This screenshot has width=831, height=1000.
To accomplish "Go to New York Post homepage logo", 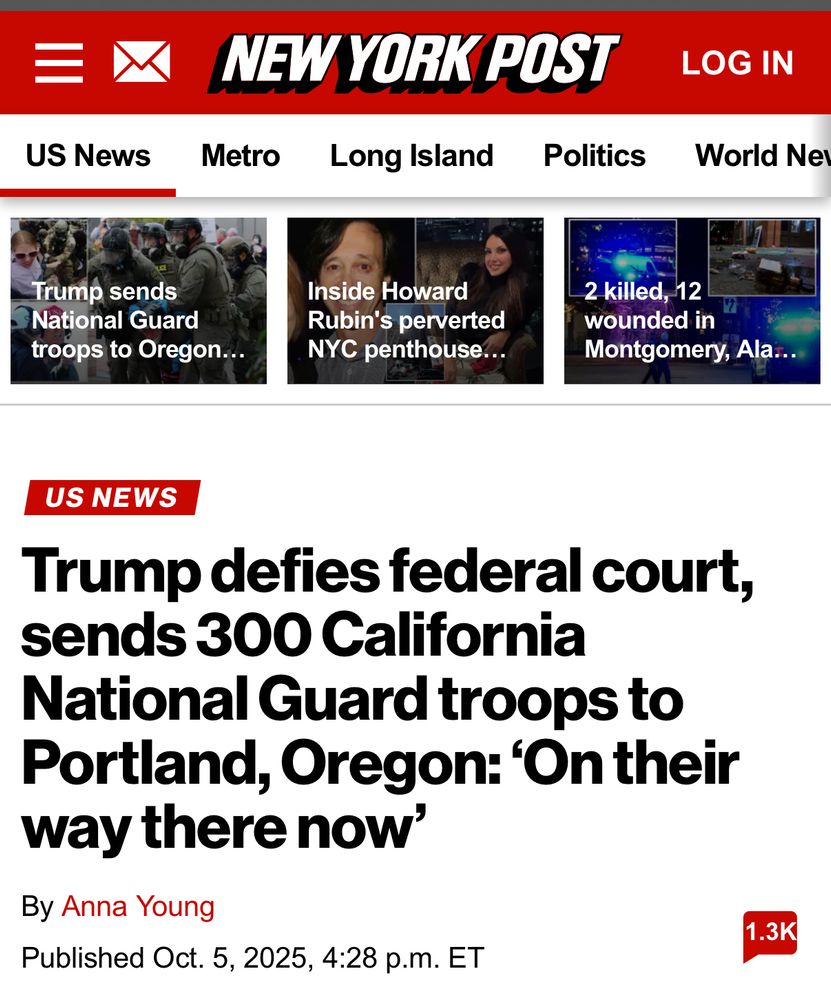I will pyautogui.click(x=414, y=62).
